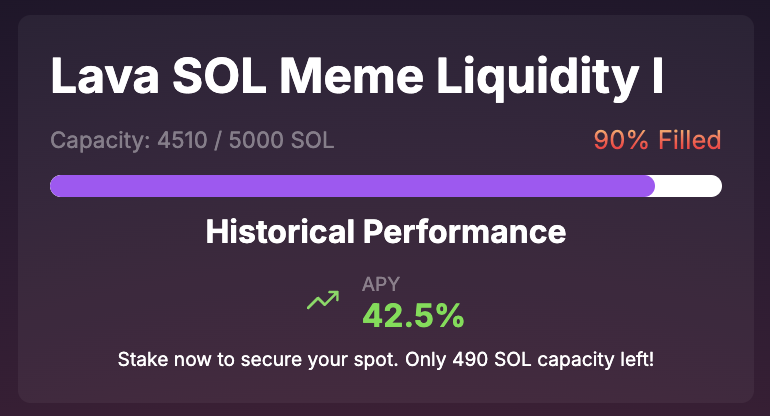Click the SOL word in the pool title
The height and width of the screenshot is (416, 770).
click(x=220, y=77)
